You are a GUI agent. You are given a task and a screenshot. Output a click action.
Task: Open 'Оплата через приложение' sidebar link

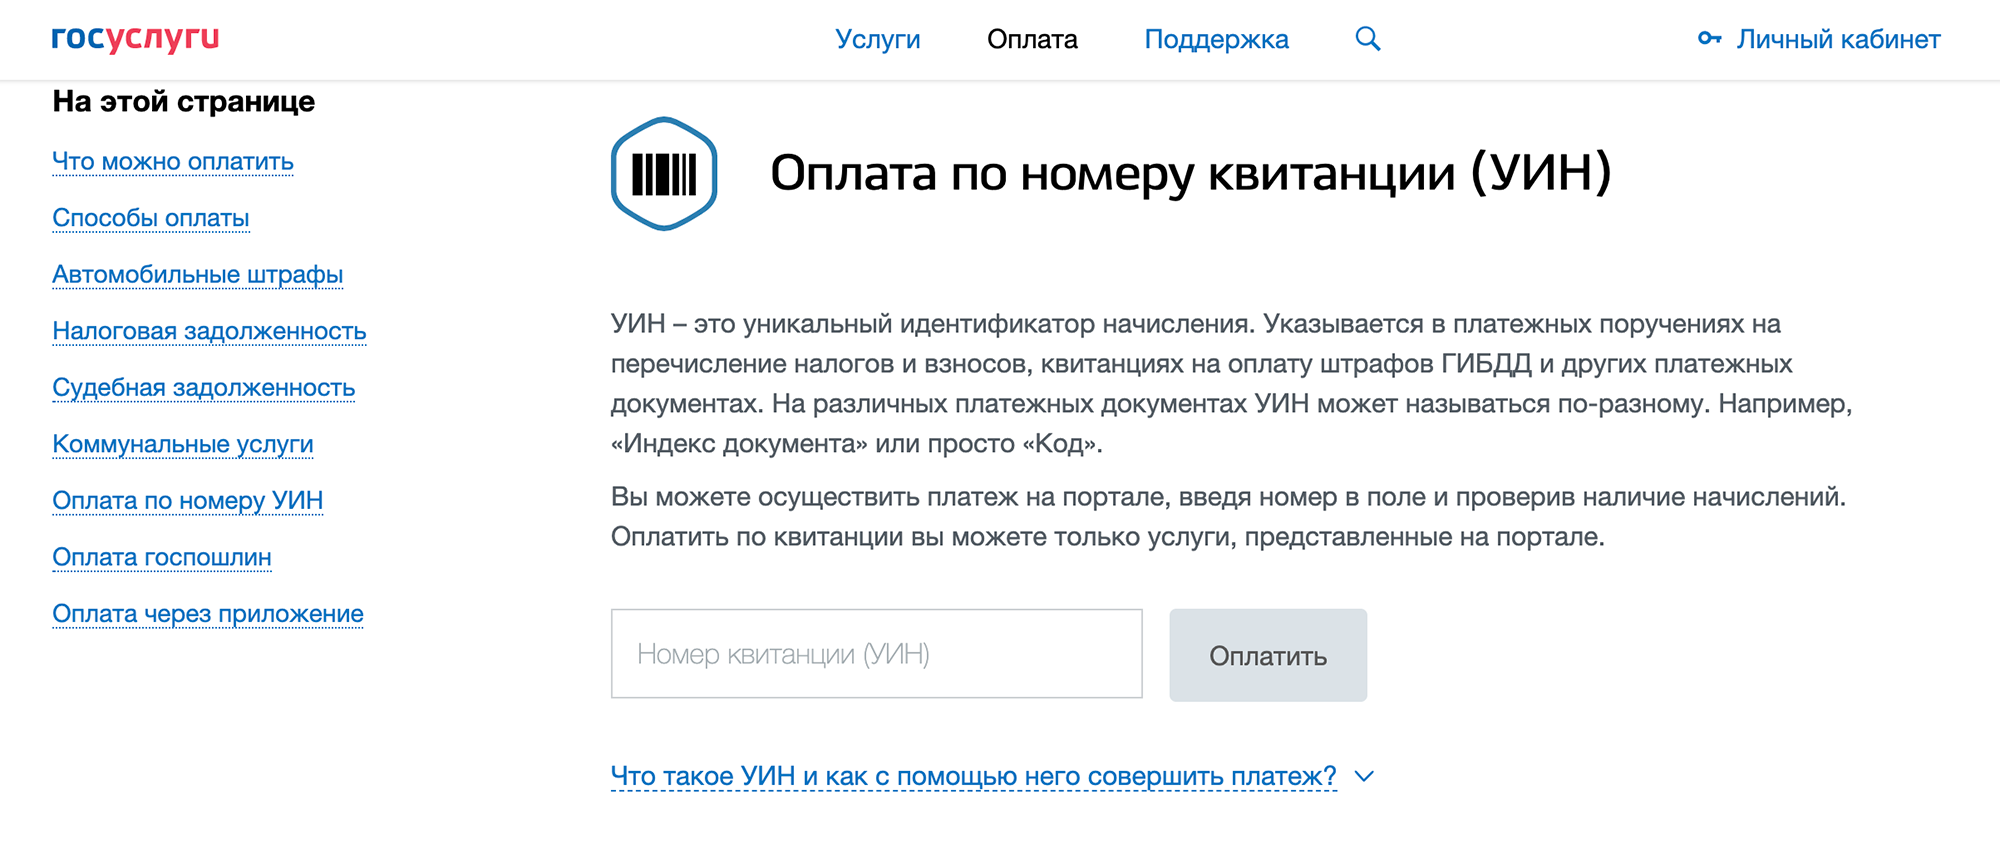208,613
